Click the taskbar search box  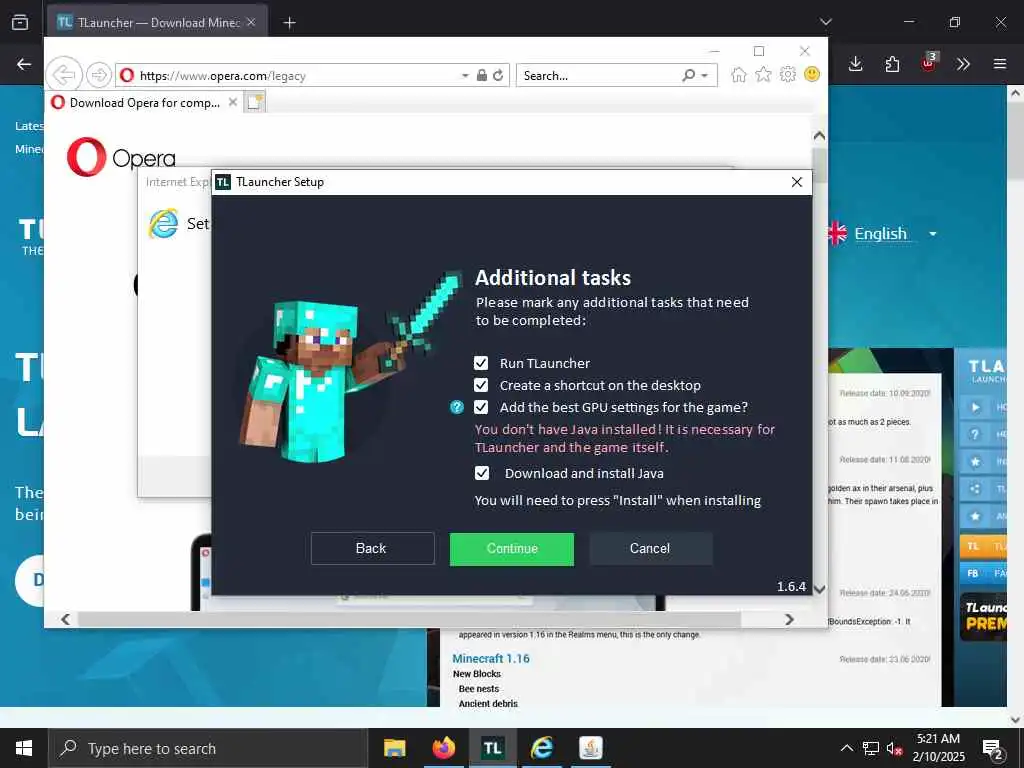(x=208, y=748)
